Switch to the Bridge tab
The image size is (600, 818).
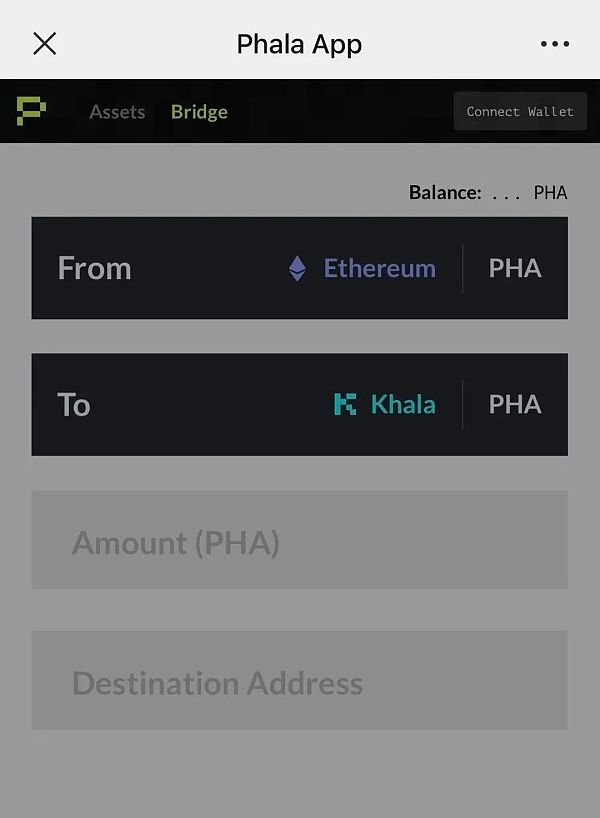[199, 112]
